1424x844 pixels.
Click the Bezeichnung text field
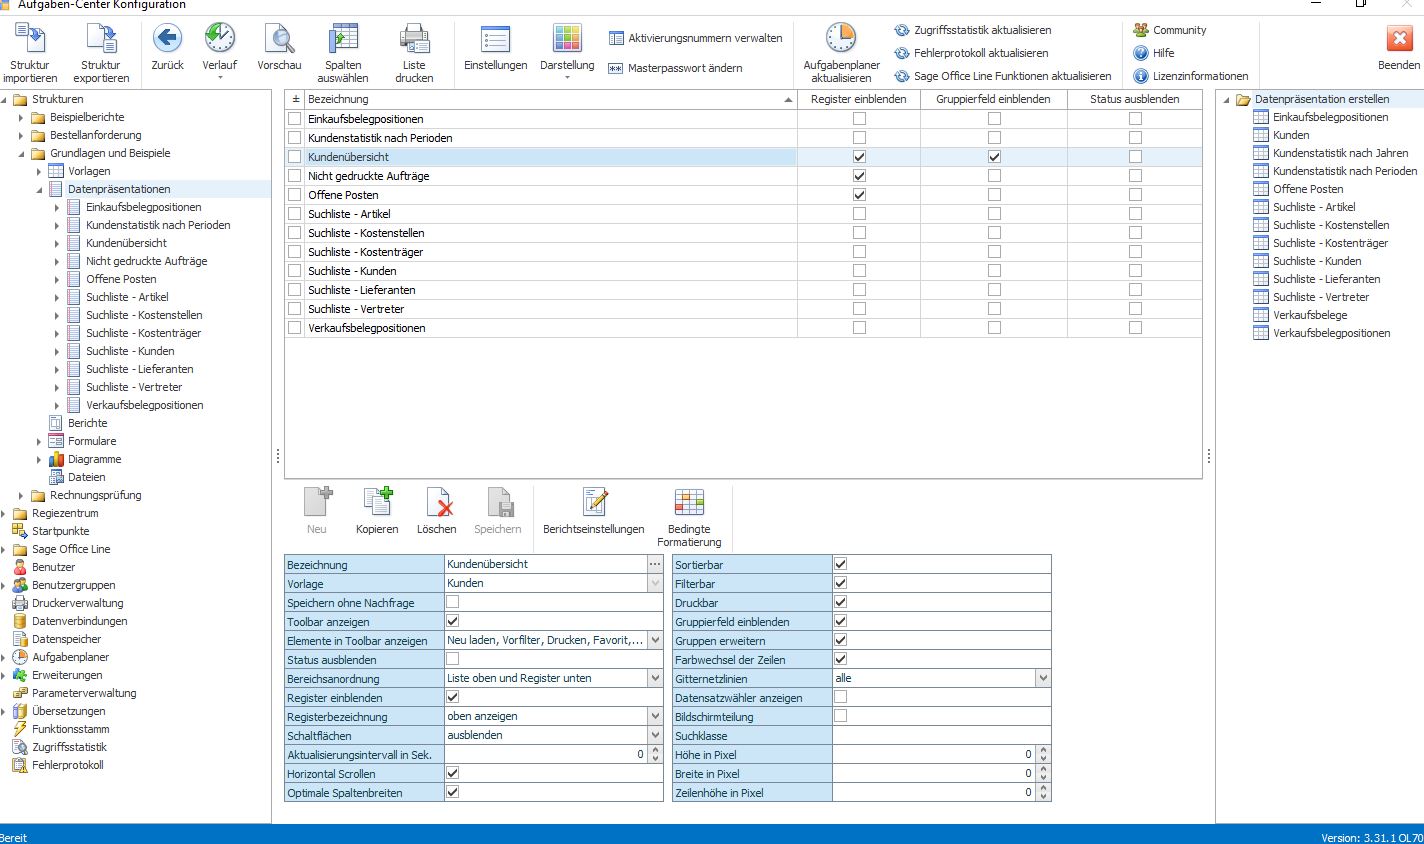pos(546,564)
